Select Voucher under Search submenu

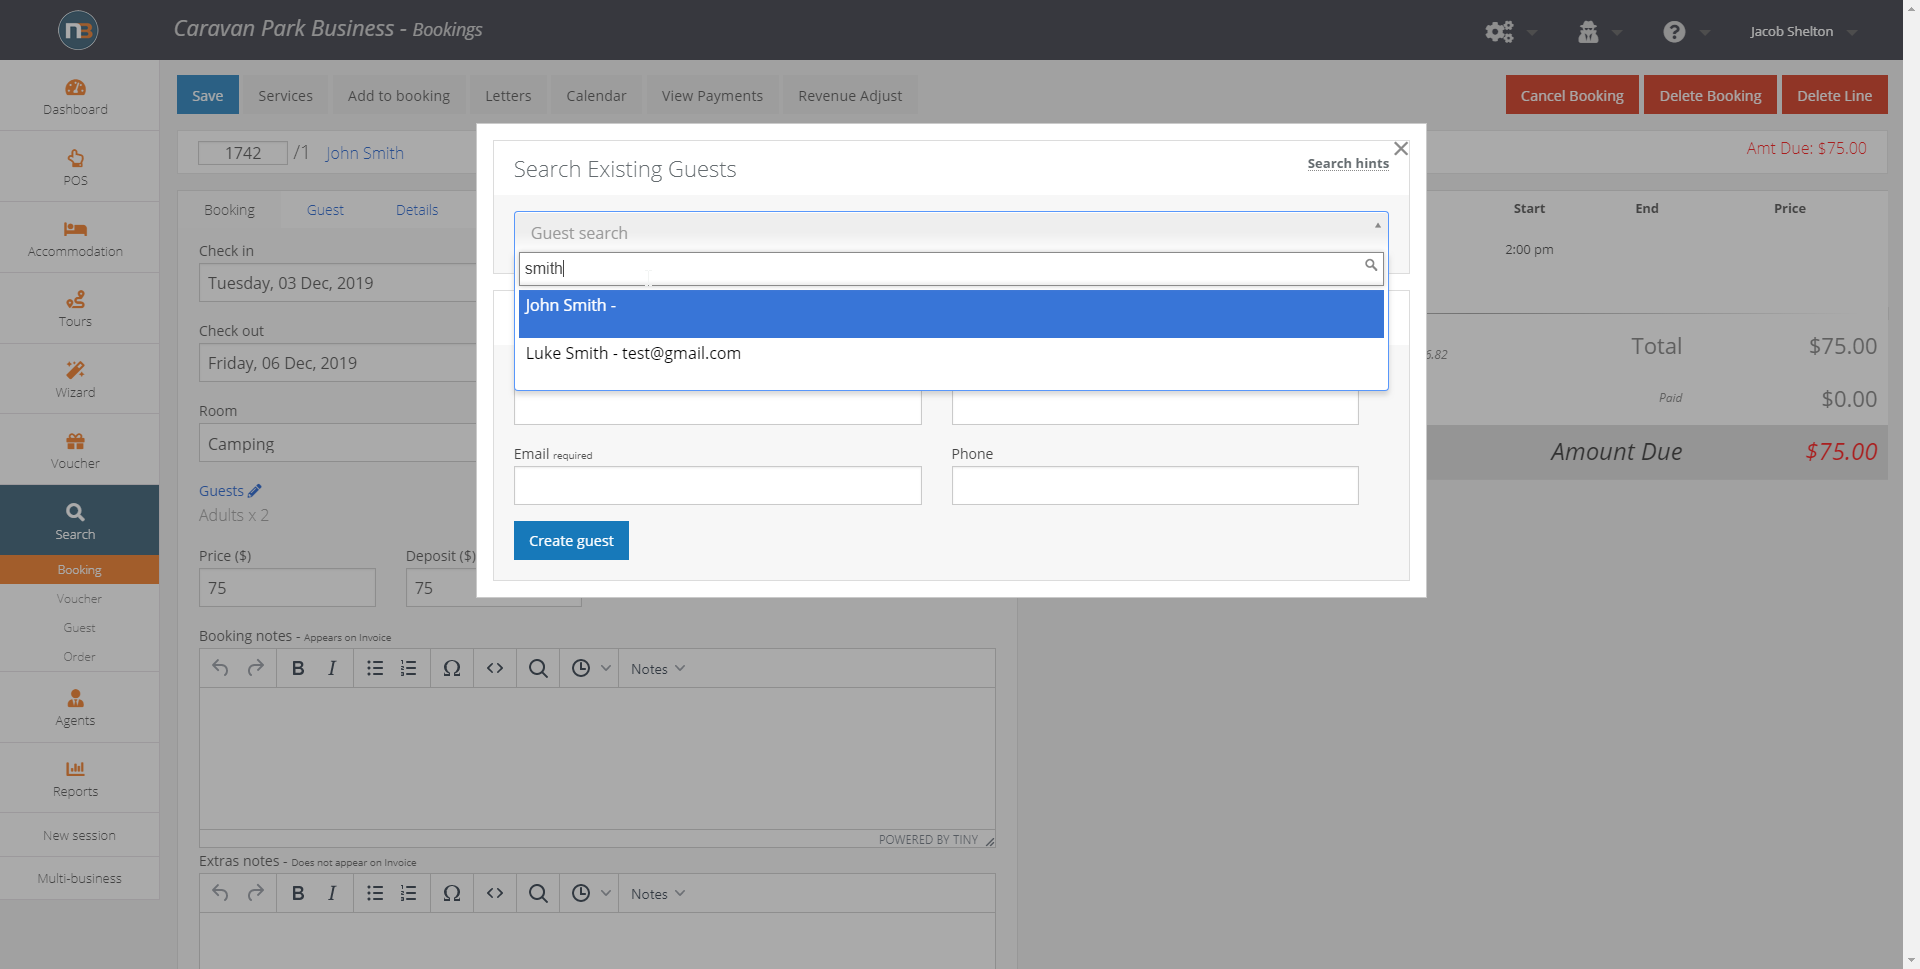[x=80, y=599]
